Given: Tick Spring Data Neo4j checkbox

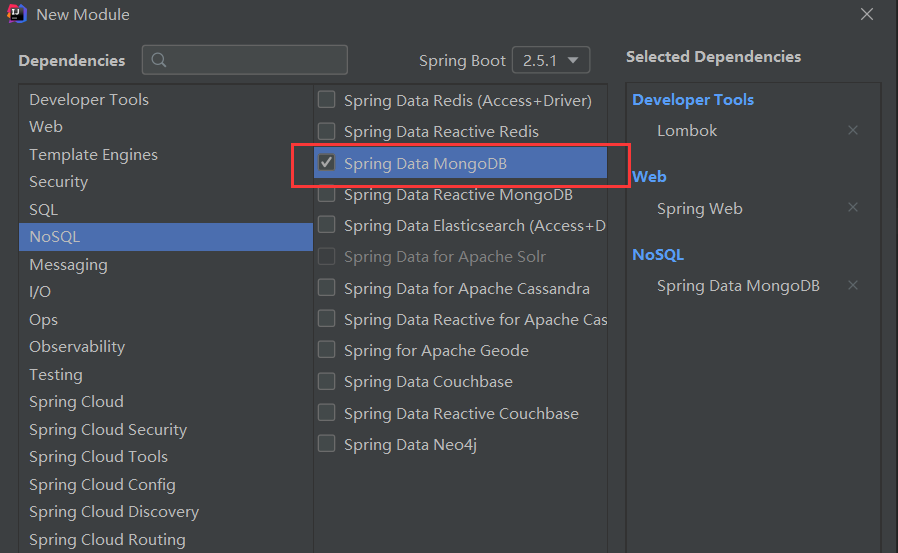Looking at the screenshot, I should [x=326, y=444].
